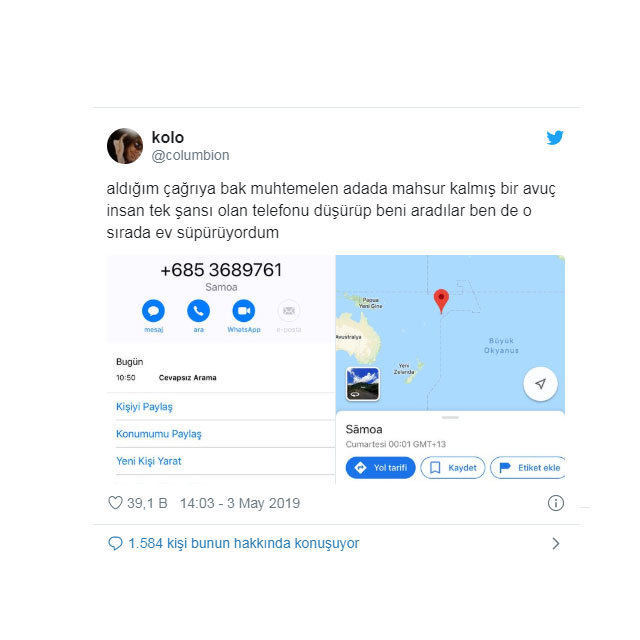Like the tweet with heart icon
The image size is (640, 640).
click(115, 502)
